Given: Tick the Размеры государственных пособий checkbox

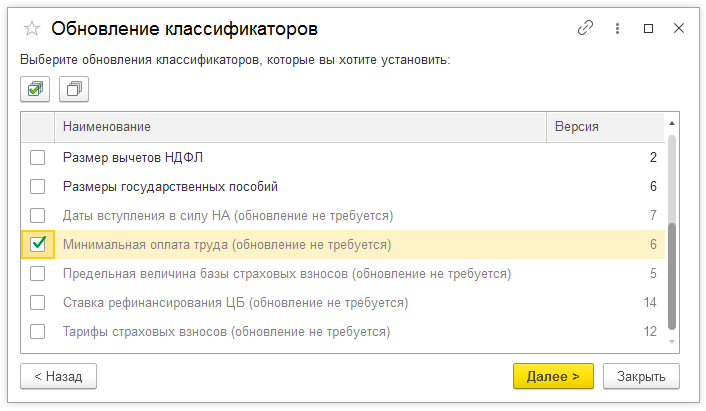Looking at the screenshot, I should coord(38,186).
